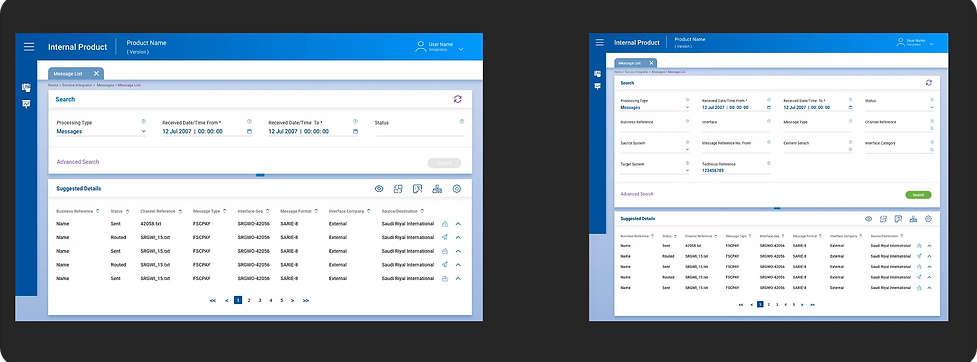Click disabled Search button in left mockup
This screenshot has width=977, height=362.
(x=444, y=163)
